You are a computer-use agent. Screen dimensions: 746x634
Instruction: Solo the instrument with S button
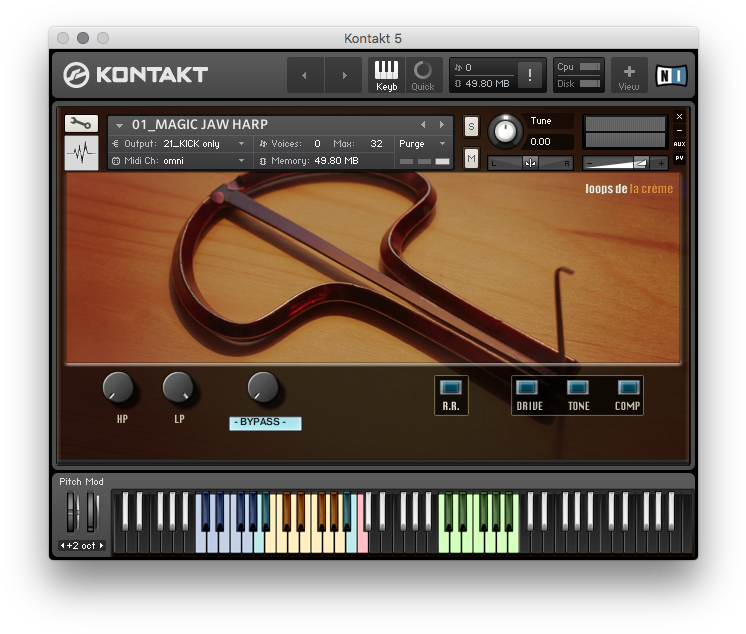click(x=471, y=127)
